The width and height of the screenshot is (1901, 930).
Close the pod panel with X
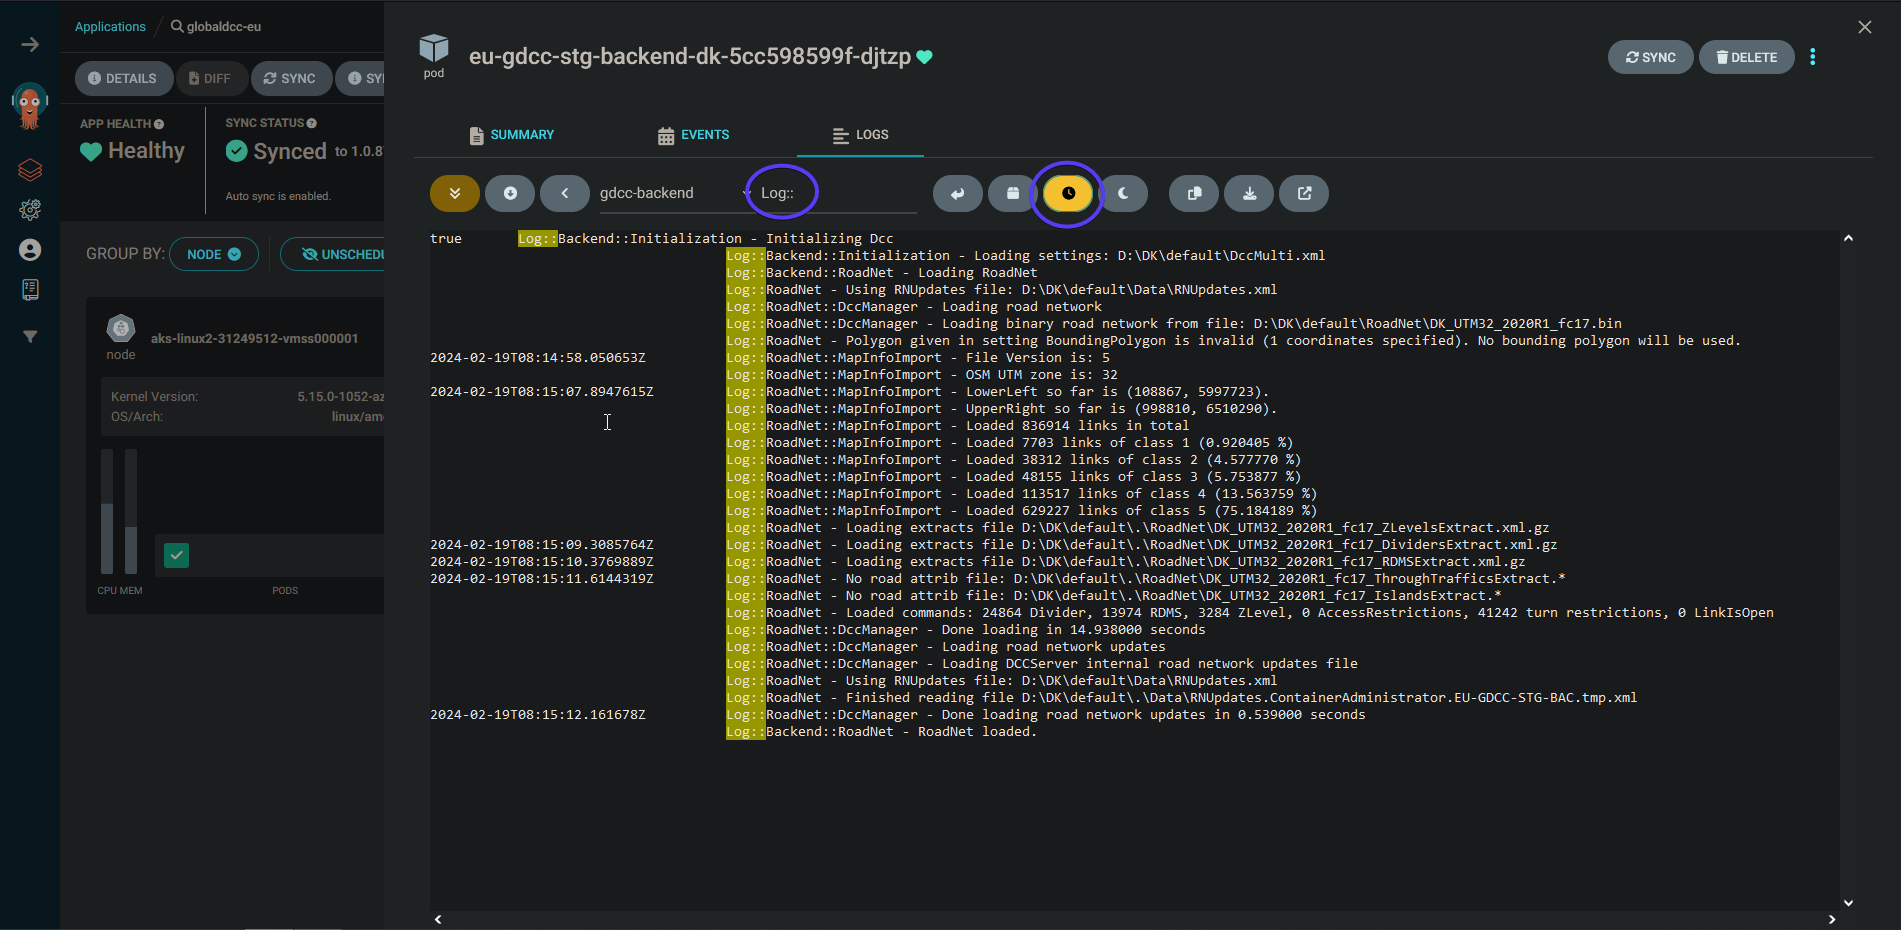[x=1865, y=27]
